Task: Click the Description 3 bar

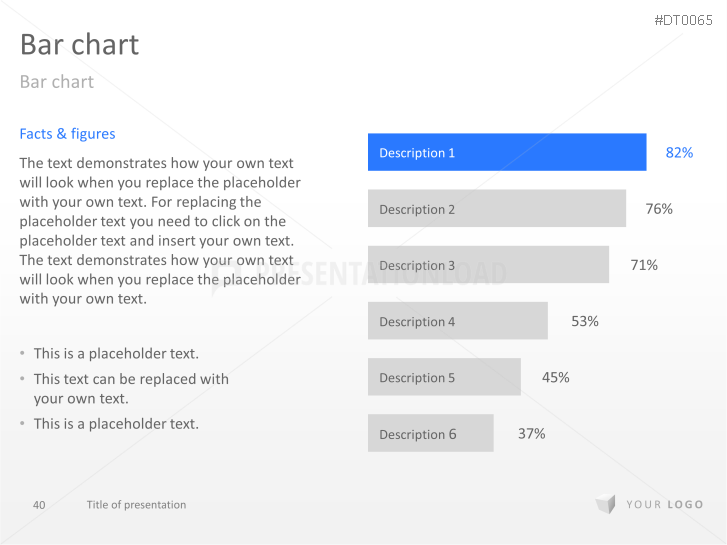Action: coord(488,265)
